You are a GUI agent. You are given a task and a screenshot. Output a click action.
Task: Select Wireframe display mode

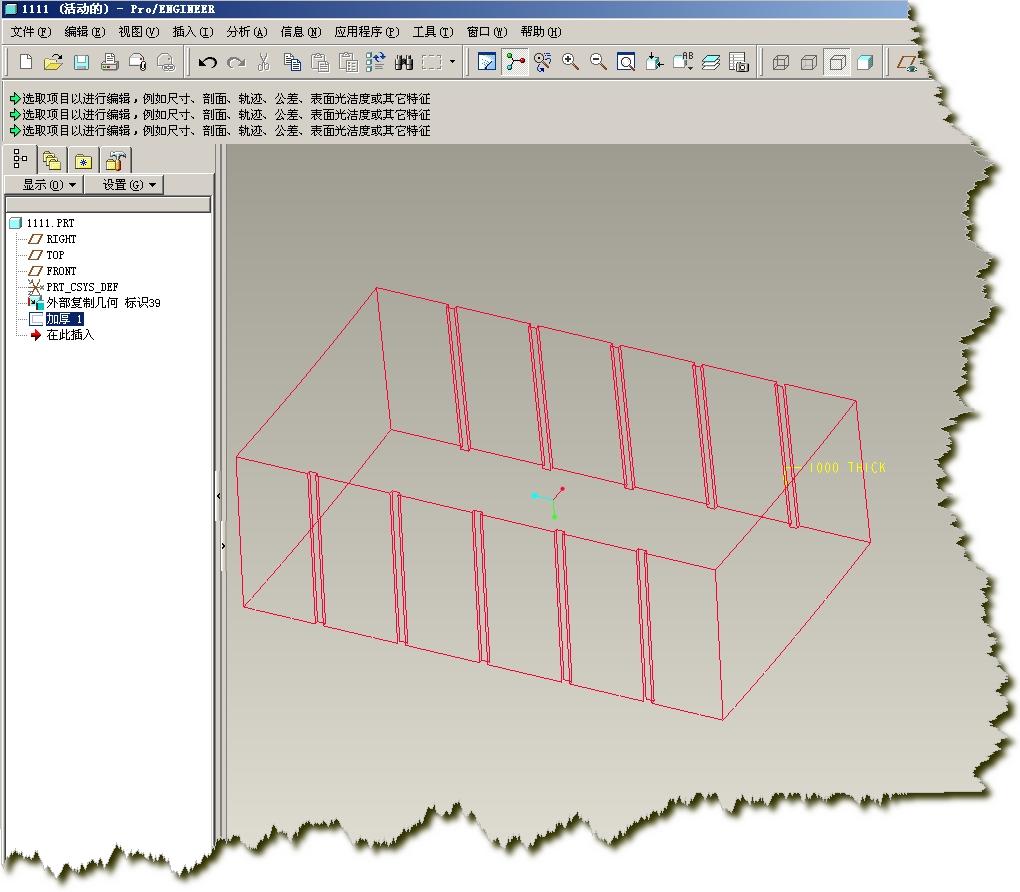[781, 62]
